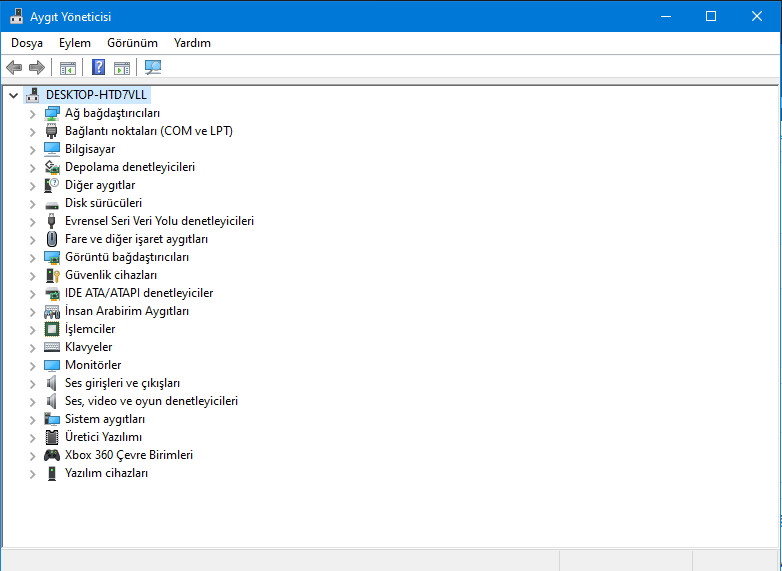Expand the Diğer aygıtlar category

click(33, 186)
